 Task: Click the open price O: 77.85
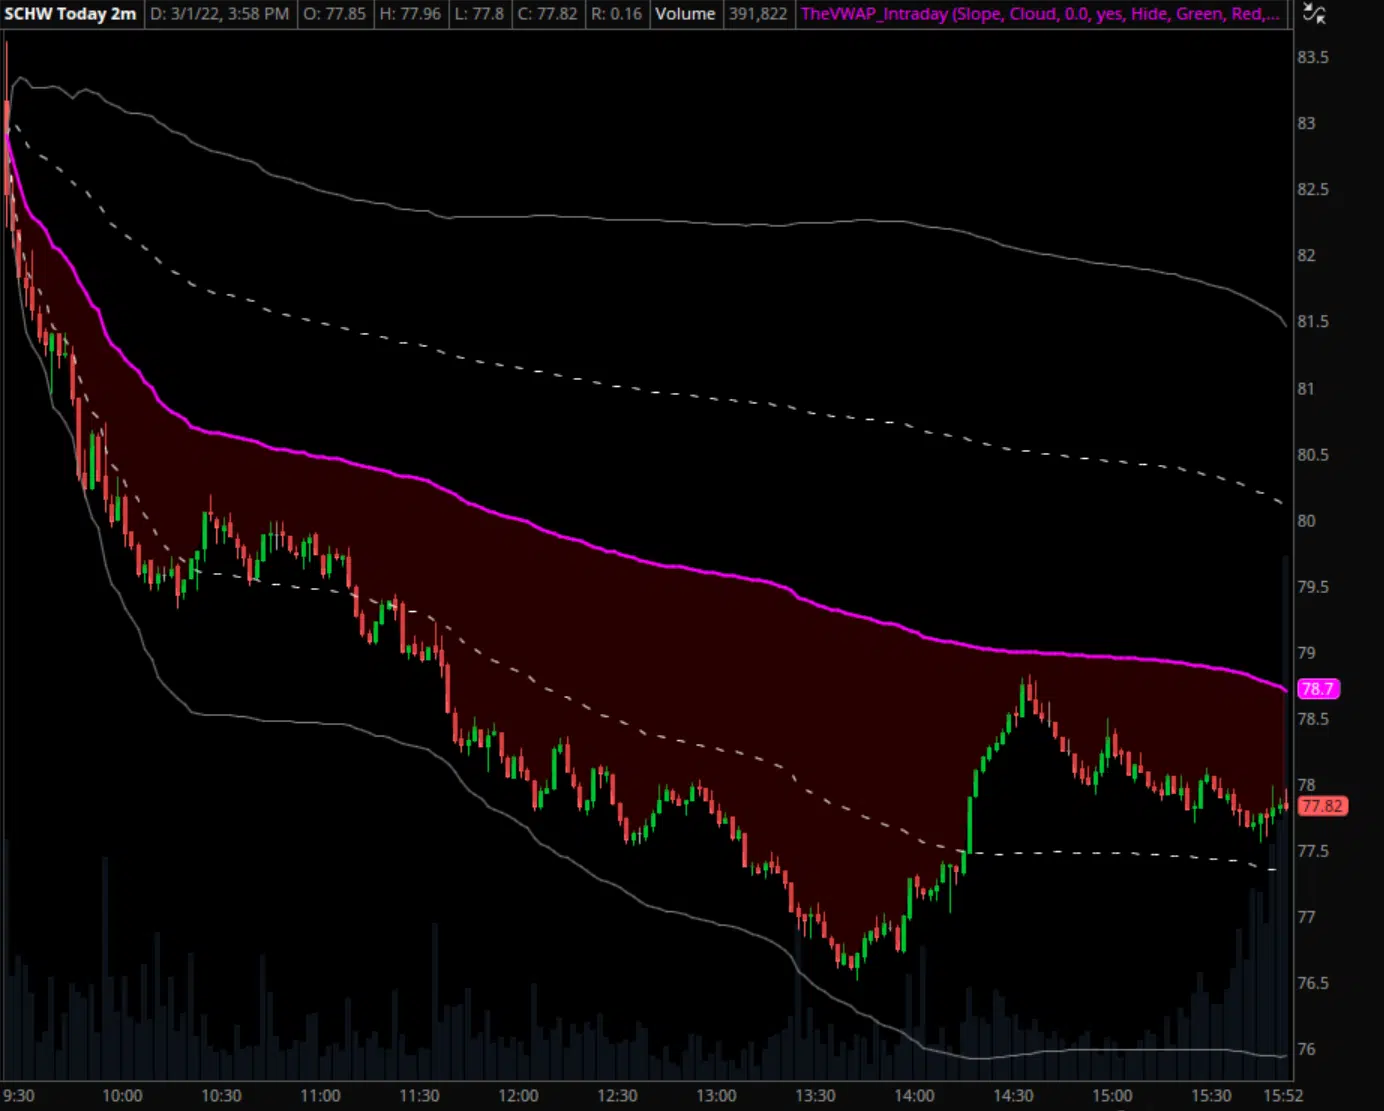coord(334,14)
